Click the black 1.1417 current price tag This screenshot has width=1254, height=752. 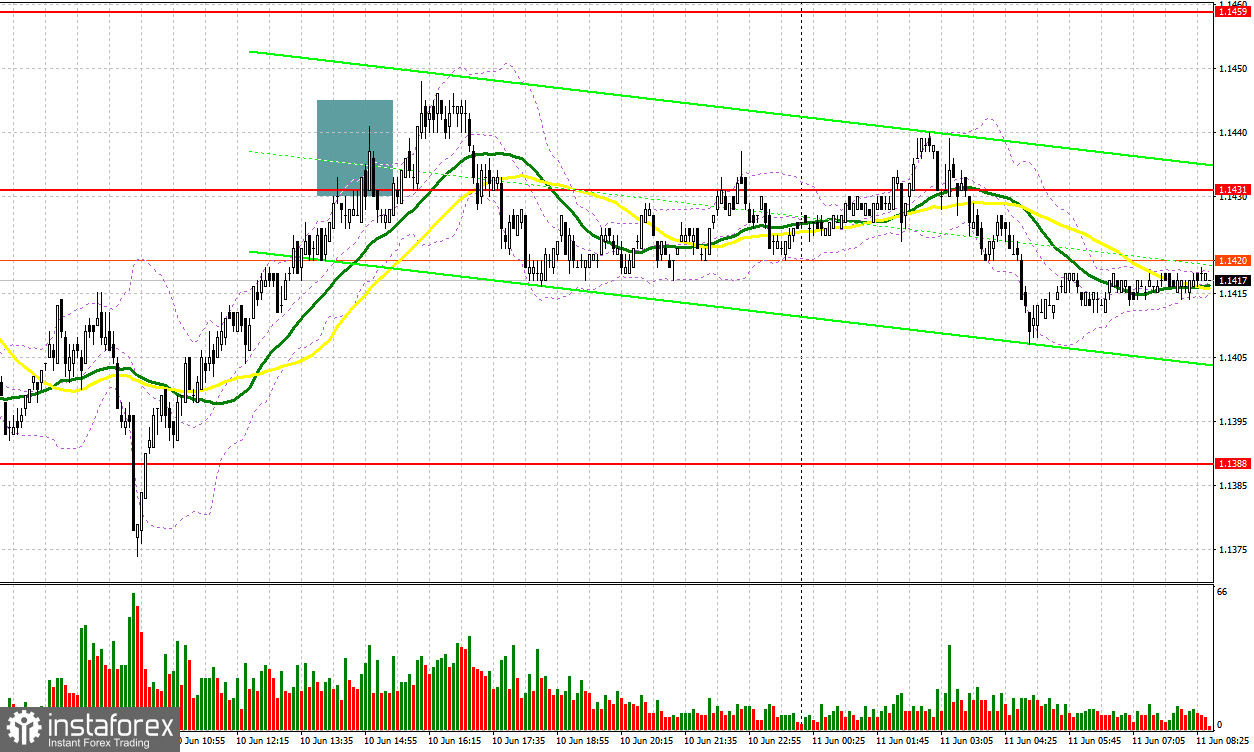tap(1229, 282)
